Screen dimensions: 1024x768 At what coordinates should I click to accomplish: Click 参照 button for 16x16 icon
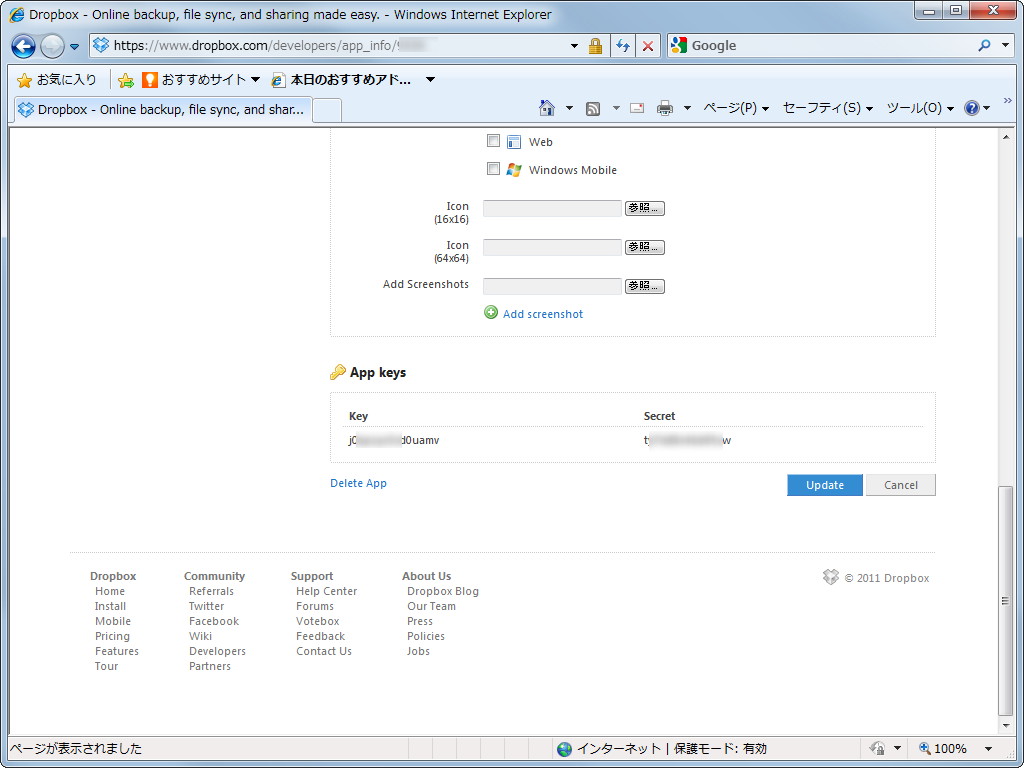(645, 208)
